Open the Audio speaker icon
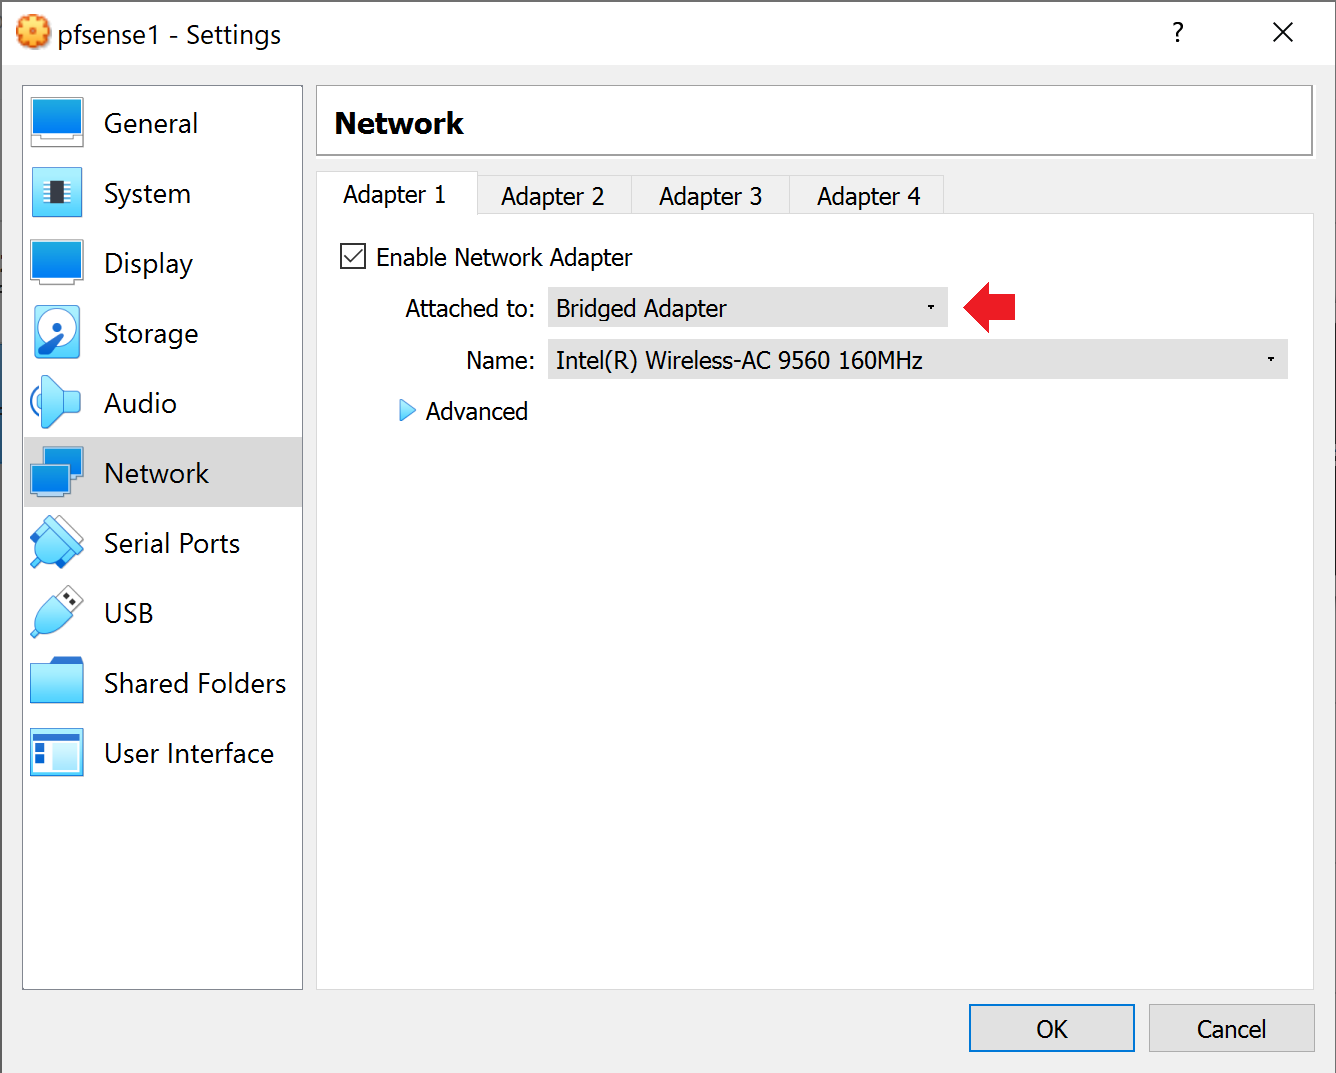The width and height of the screenshot is (1336, 1073). click(57, 403)
